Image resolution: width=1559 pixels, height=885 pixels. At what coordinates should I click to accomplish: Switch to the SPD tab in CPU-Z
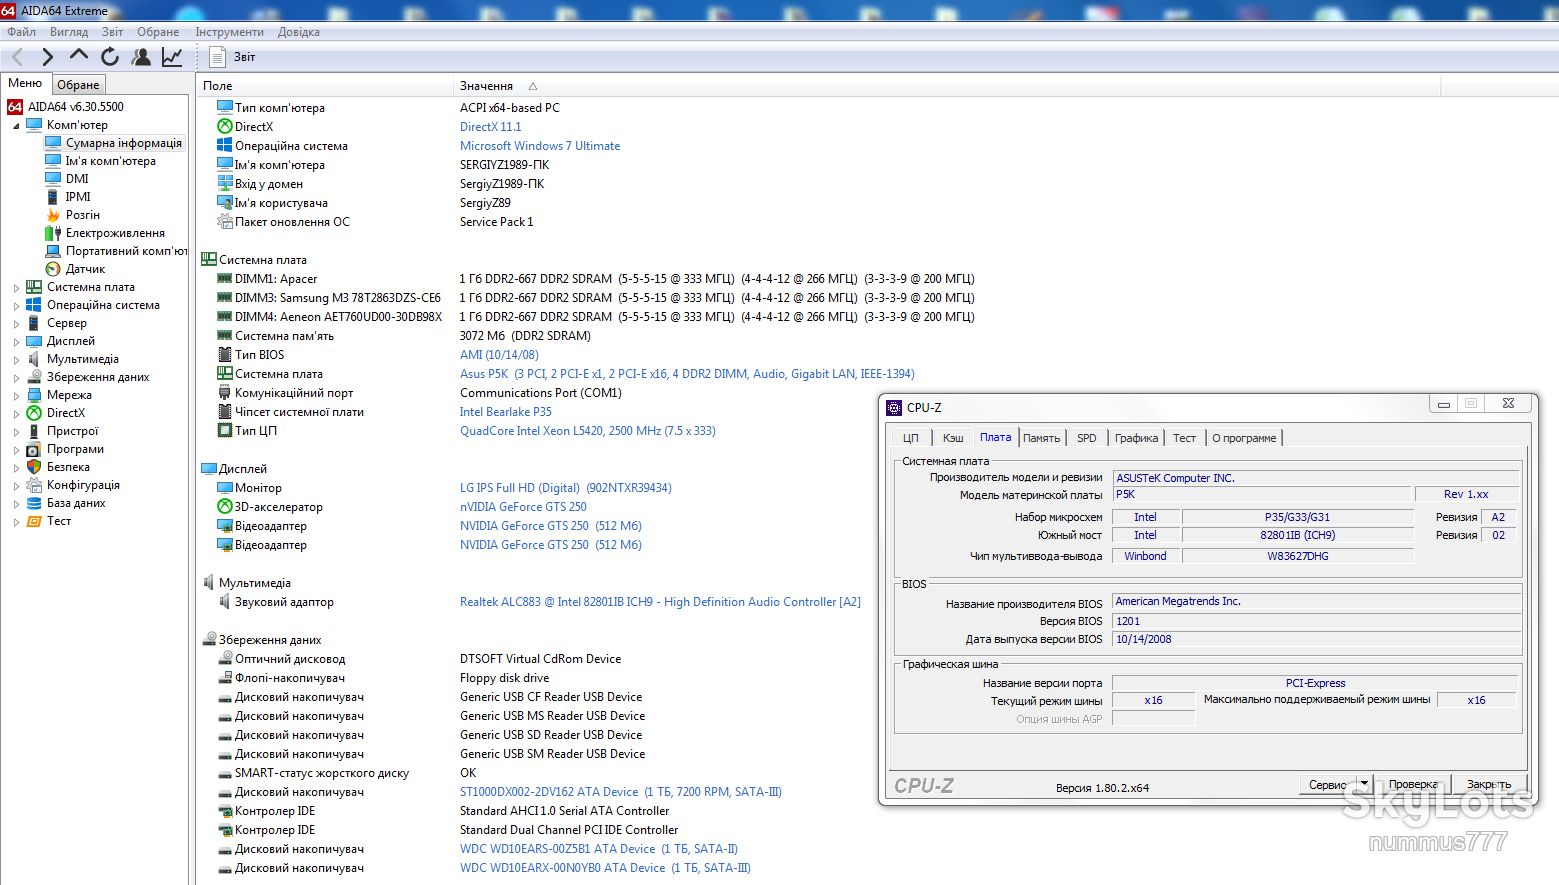tap(1086, 438)
